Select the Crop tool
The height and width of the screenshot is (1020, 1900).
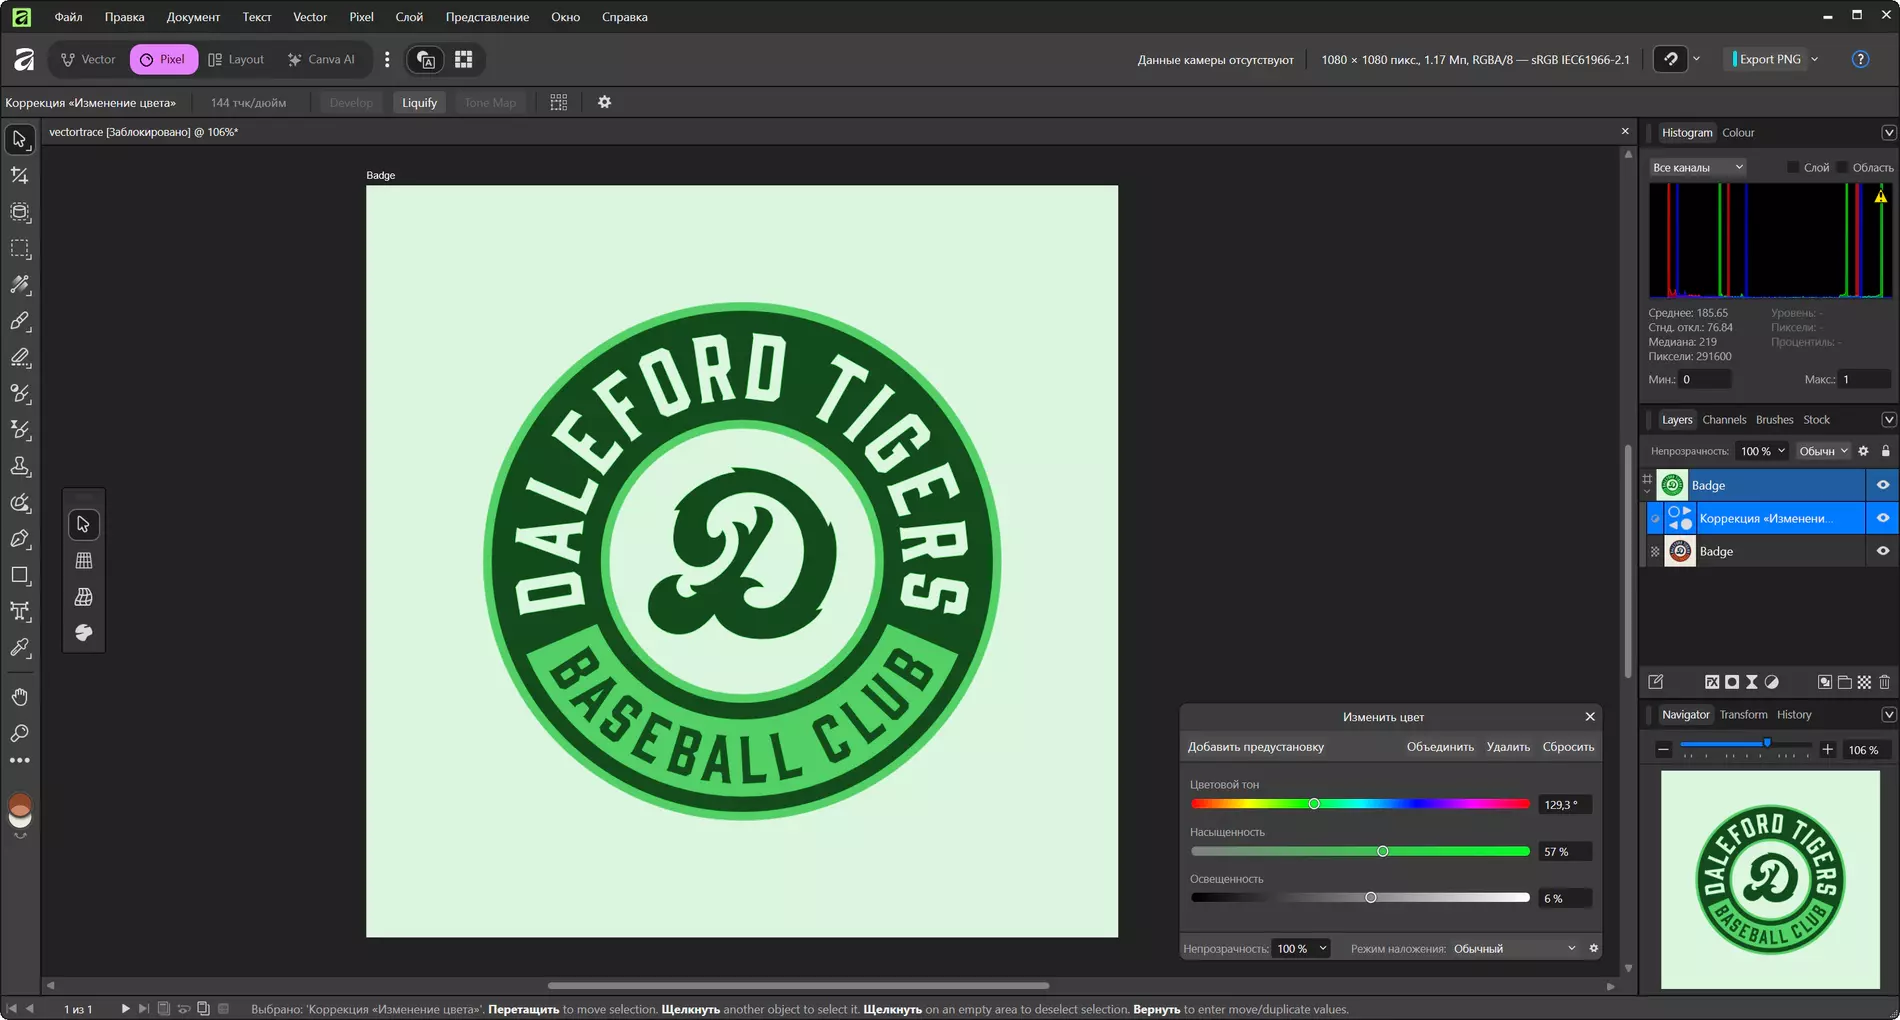tap(20, 175)
